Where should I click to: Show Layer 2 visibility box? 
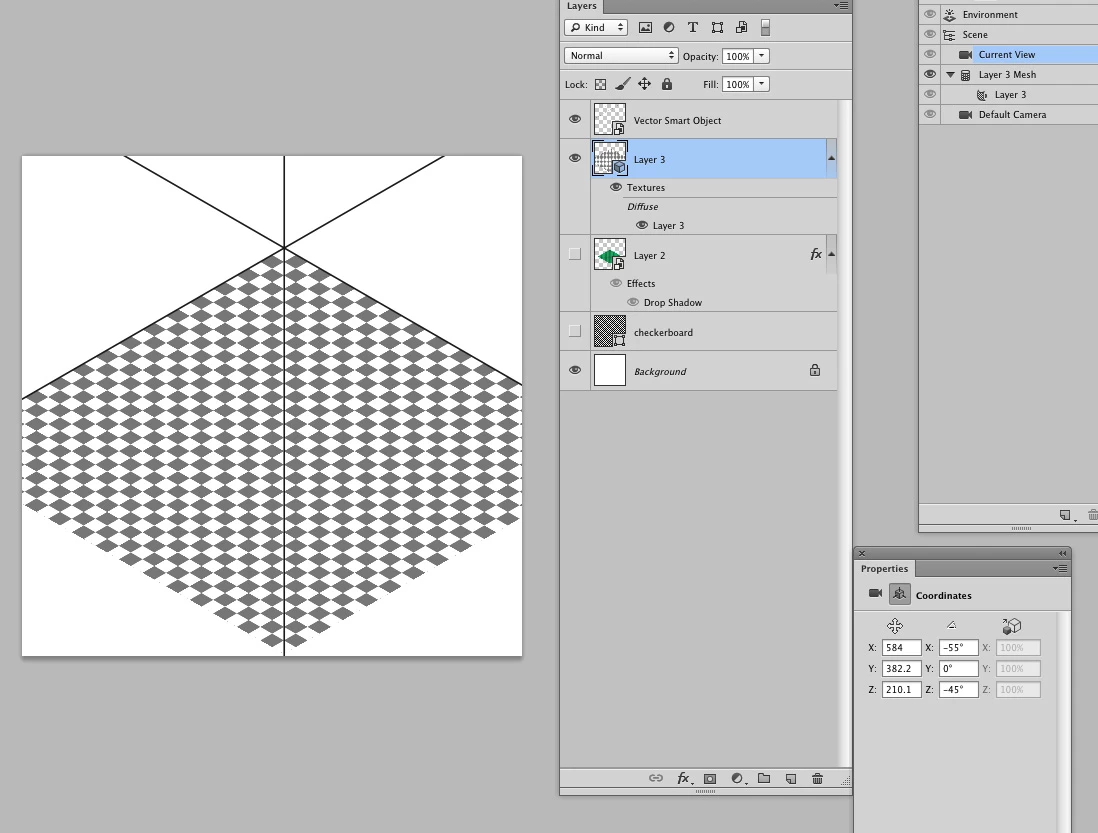pyautogui.click(x=575, y=254)
